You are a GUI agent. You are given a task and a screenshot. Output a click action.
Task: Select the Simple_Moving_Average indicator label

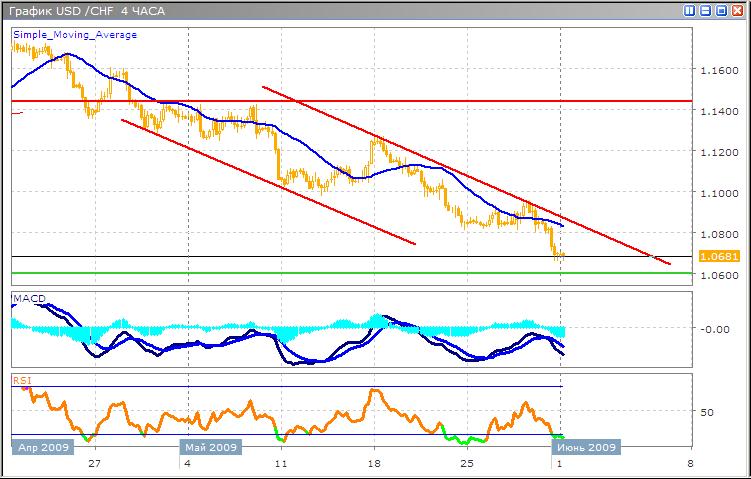tap(75, 35)
